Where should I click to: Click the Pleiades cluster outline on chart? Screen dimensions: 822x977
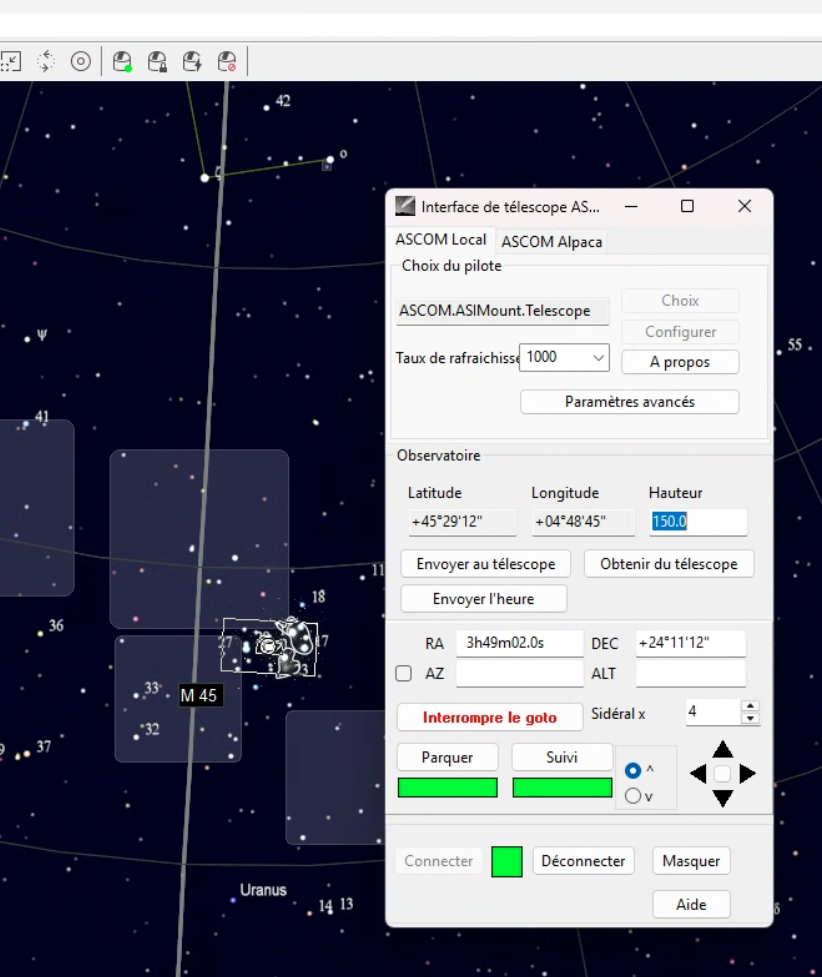(x=270, y=646)
